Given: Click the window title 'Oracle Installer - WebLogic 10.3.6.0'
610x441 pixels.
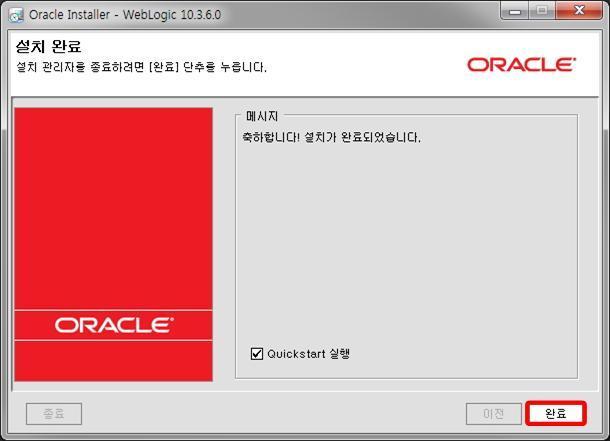Looking at the screenshot, I should [125, 15].
